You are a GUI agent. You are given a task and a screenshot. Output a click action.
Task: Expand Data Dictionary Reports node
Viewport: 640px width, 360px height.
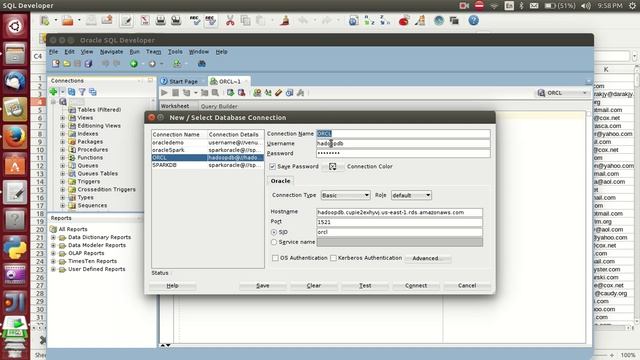point(53,237)
